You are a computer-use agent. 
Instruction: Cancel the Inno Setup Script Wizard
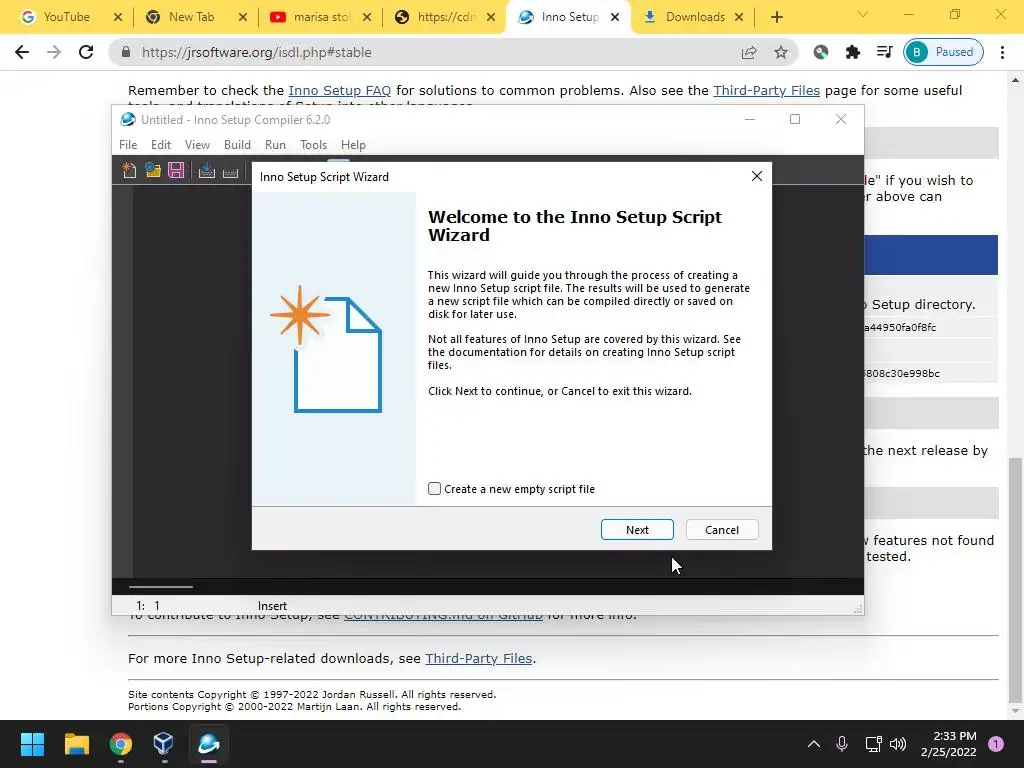click(x=722, y=530)
